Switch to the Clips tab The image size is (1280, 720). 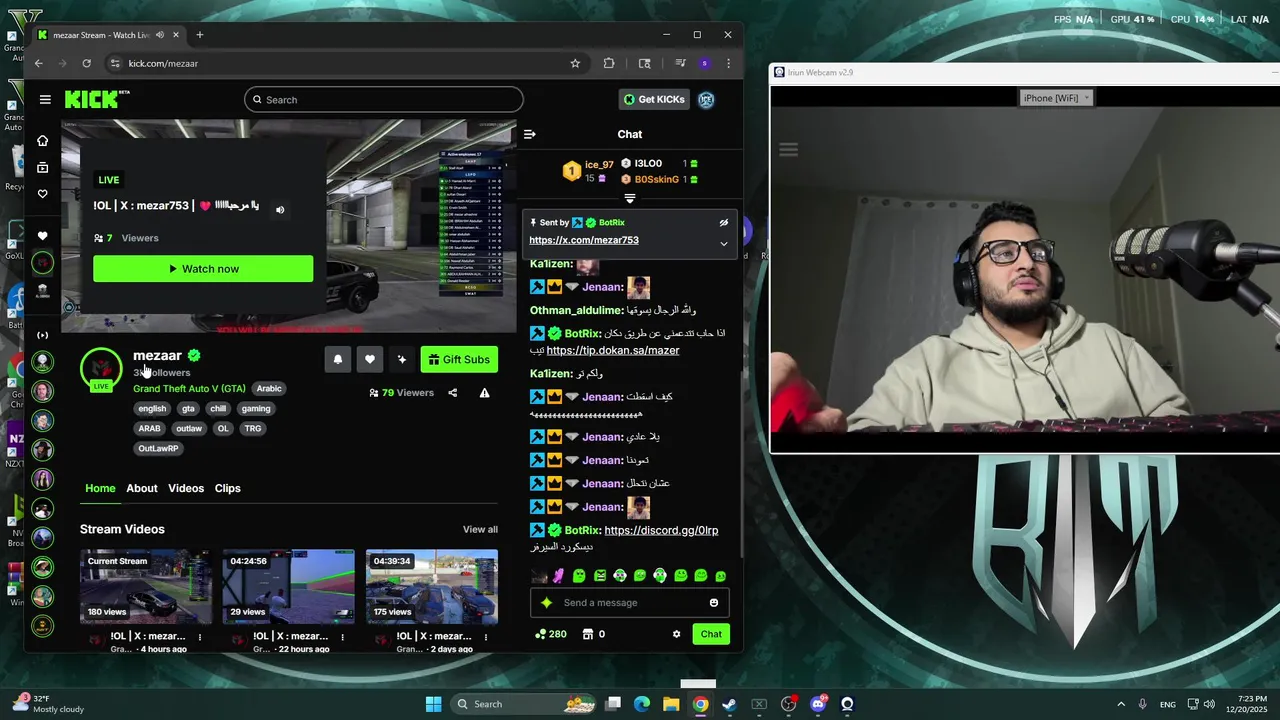tap(228, 488)
